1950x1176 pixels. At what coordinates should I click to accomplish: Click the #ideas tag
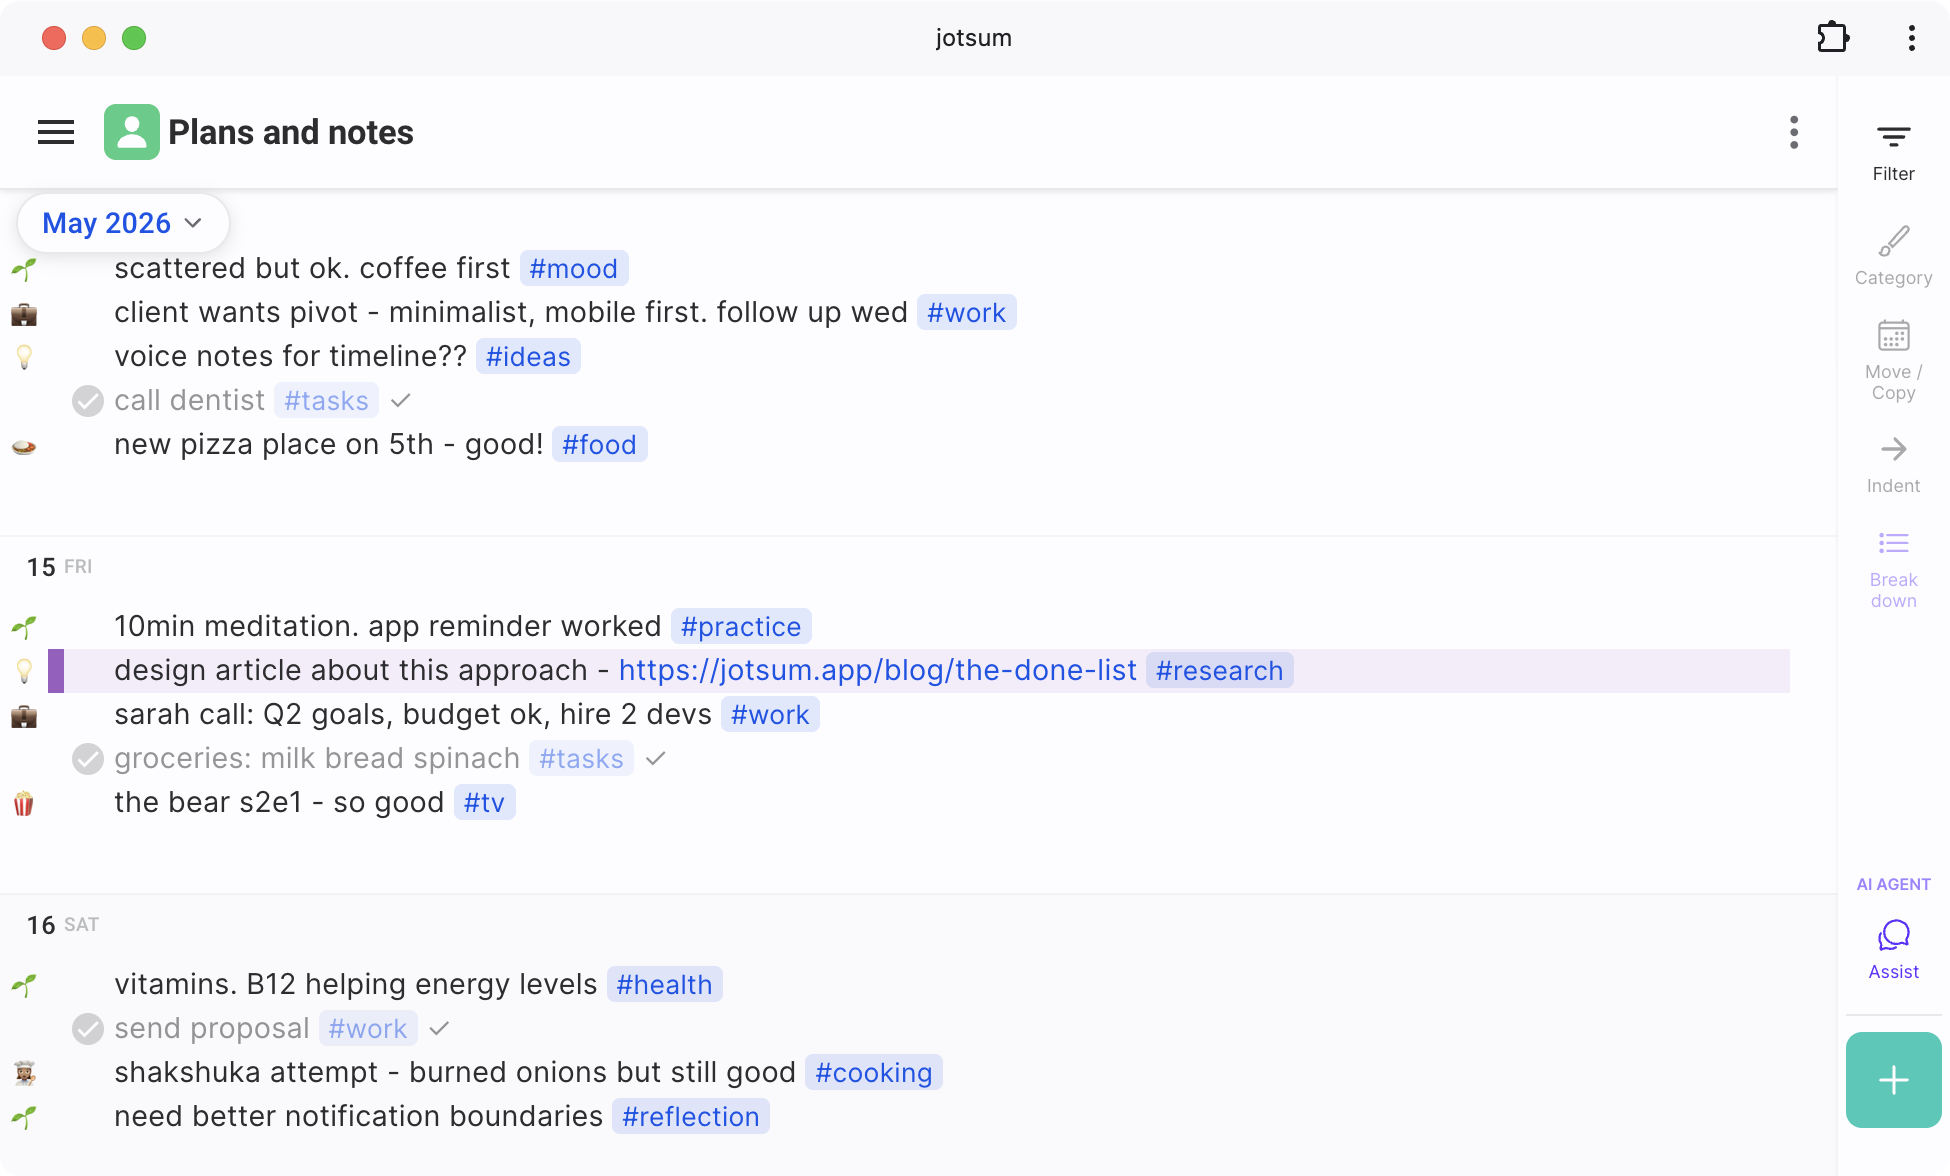click(528, 356)
